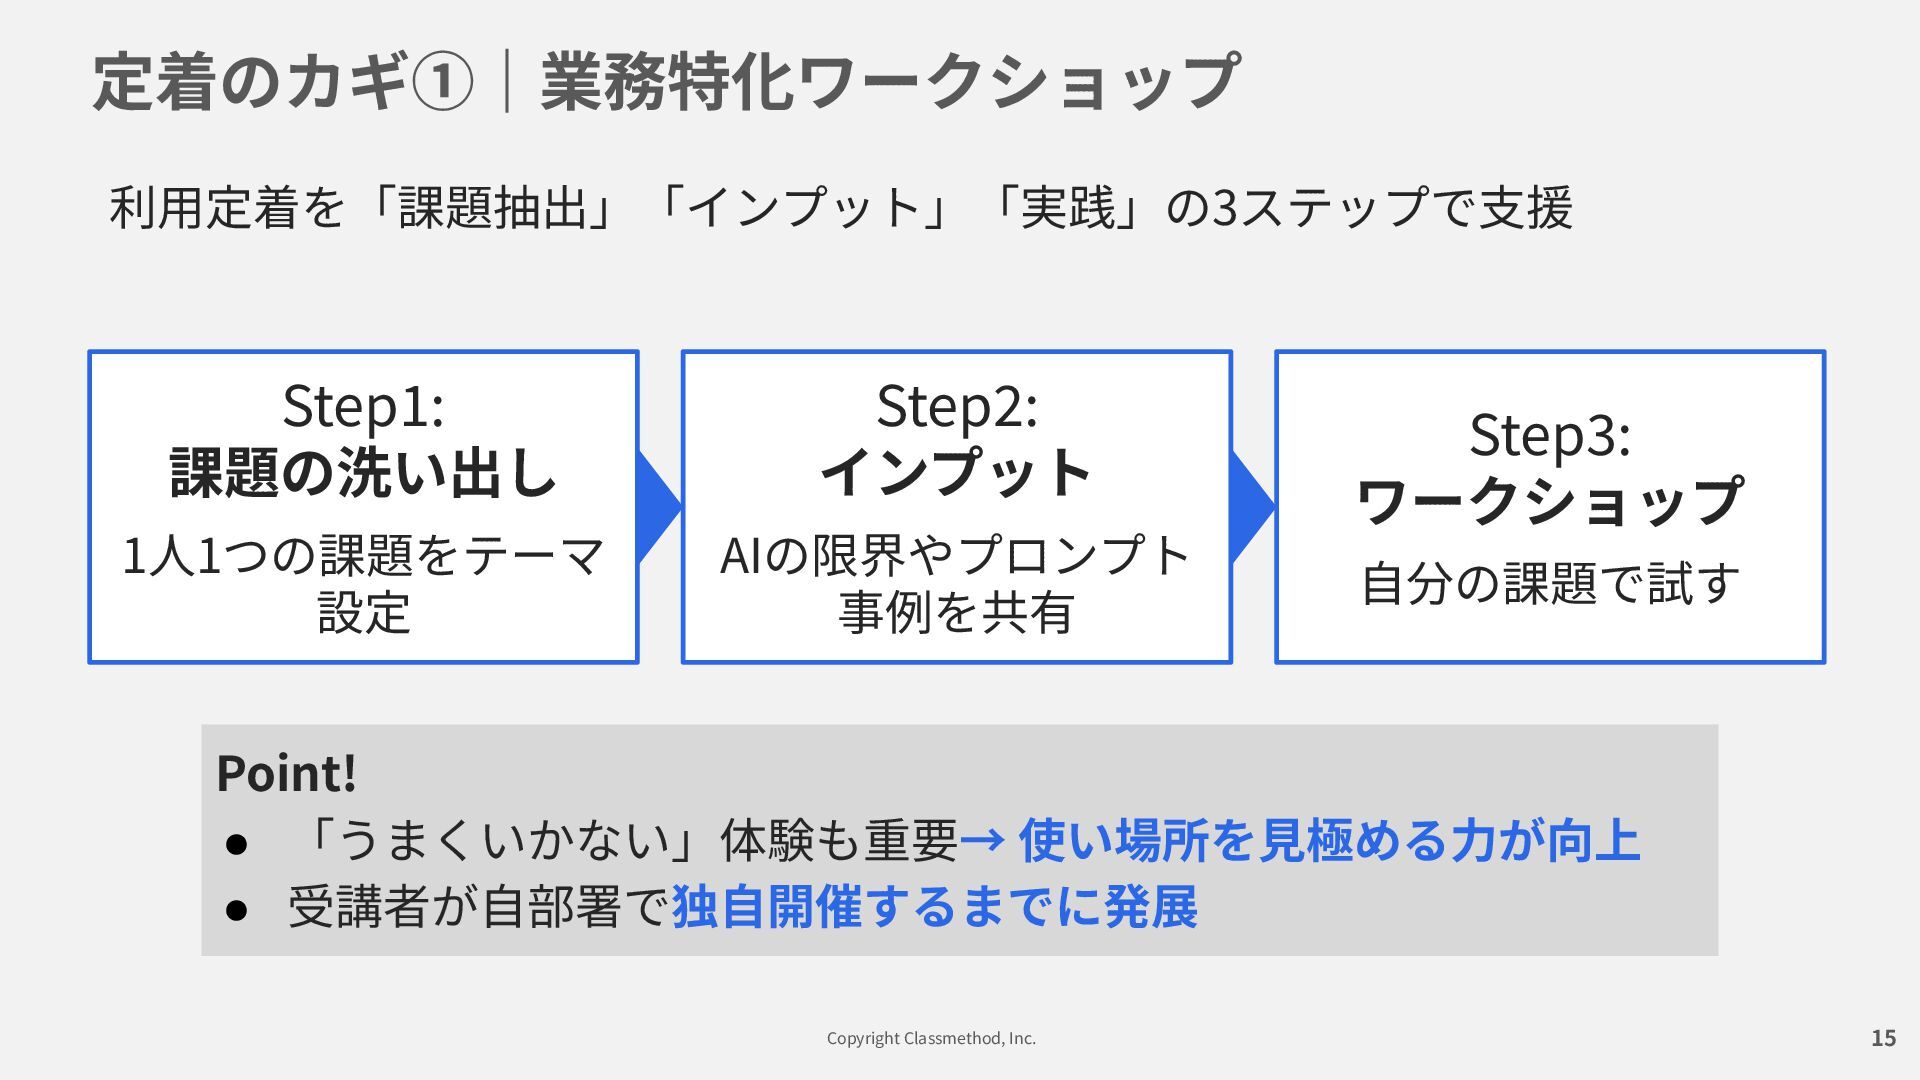
Task: Click the slide page number 15
Action: coord(1883,1038)
